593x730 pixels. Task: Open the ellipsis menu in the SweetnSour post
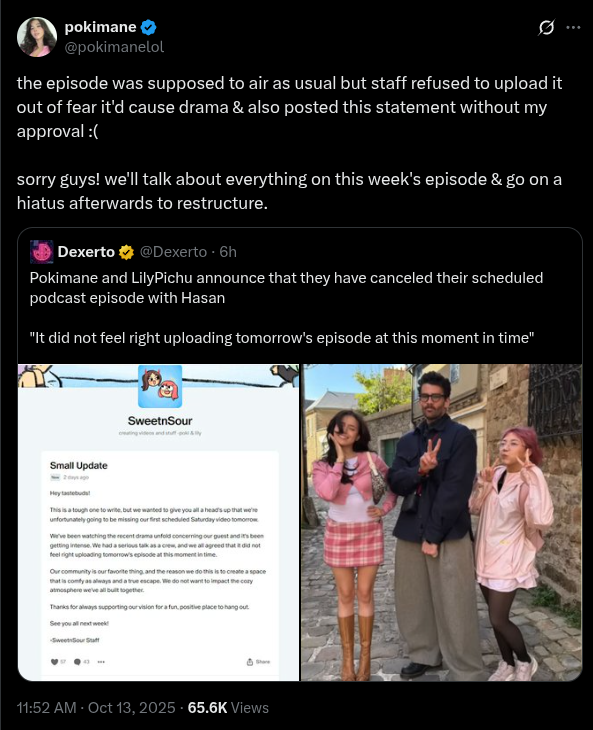(x=101, y=662)
